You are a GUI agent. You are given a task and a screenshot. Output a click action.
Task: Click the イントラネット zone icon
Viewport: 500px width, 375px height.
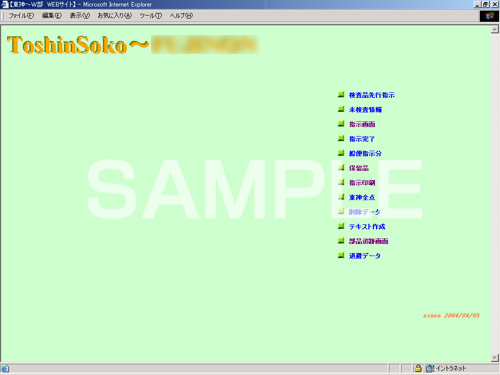pyautogui.click(x=430, y=368)
